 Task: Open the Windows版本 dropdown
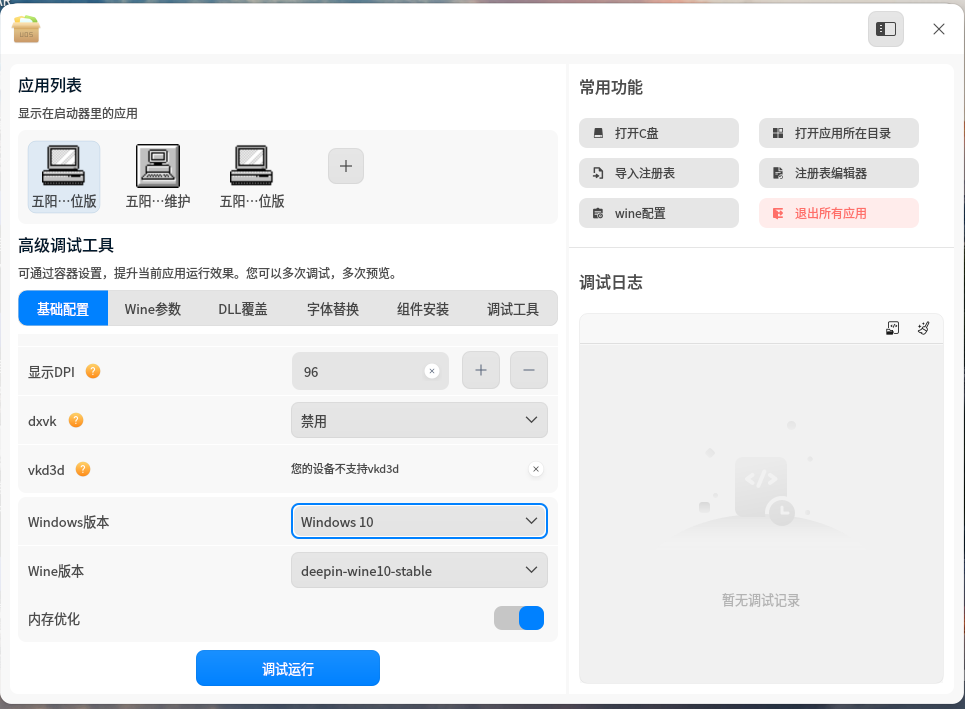419,521
